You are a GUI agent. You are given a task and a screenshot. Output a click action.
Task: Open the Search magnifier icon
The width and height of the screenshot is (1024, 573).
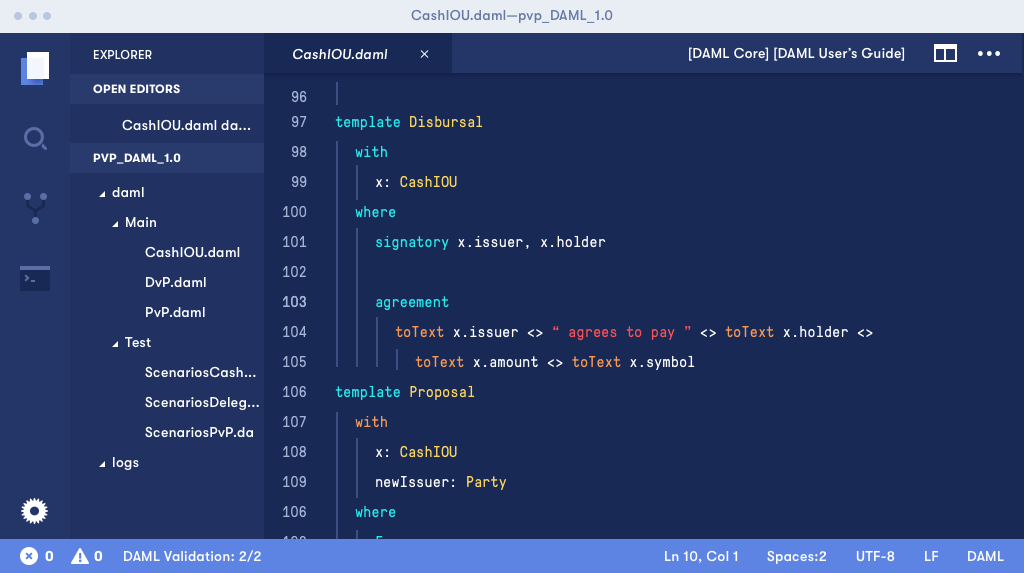click(35, 138)
